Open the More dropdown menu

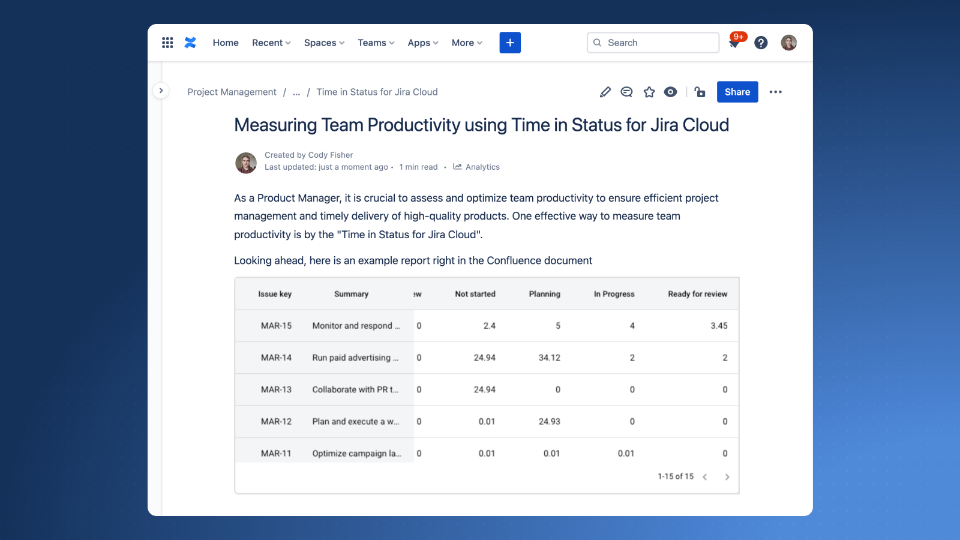pyautogui.click(x=467, y=42)
